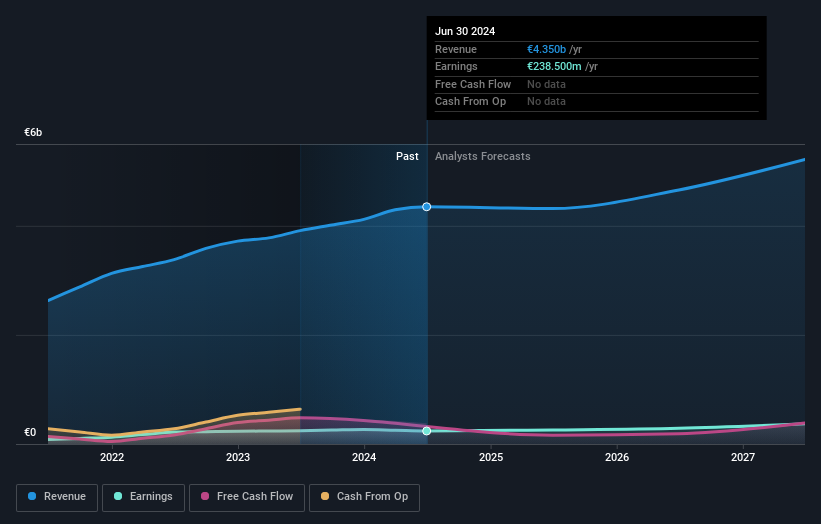
Task: Click the tooltip Cash From Op row label
Action: pyautogui.click(x=470, y=102)
